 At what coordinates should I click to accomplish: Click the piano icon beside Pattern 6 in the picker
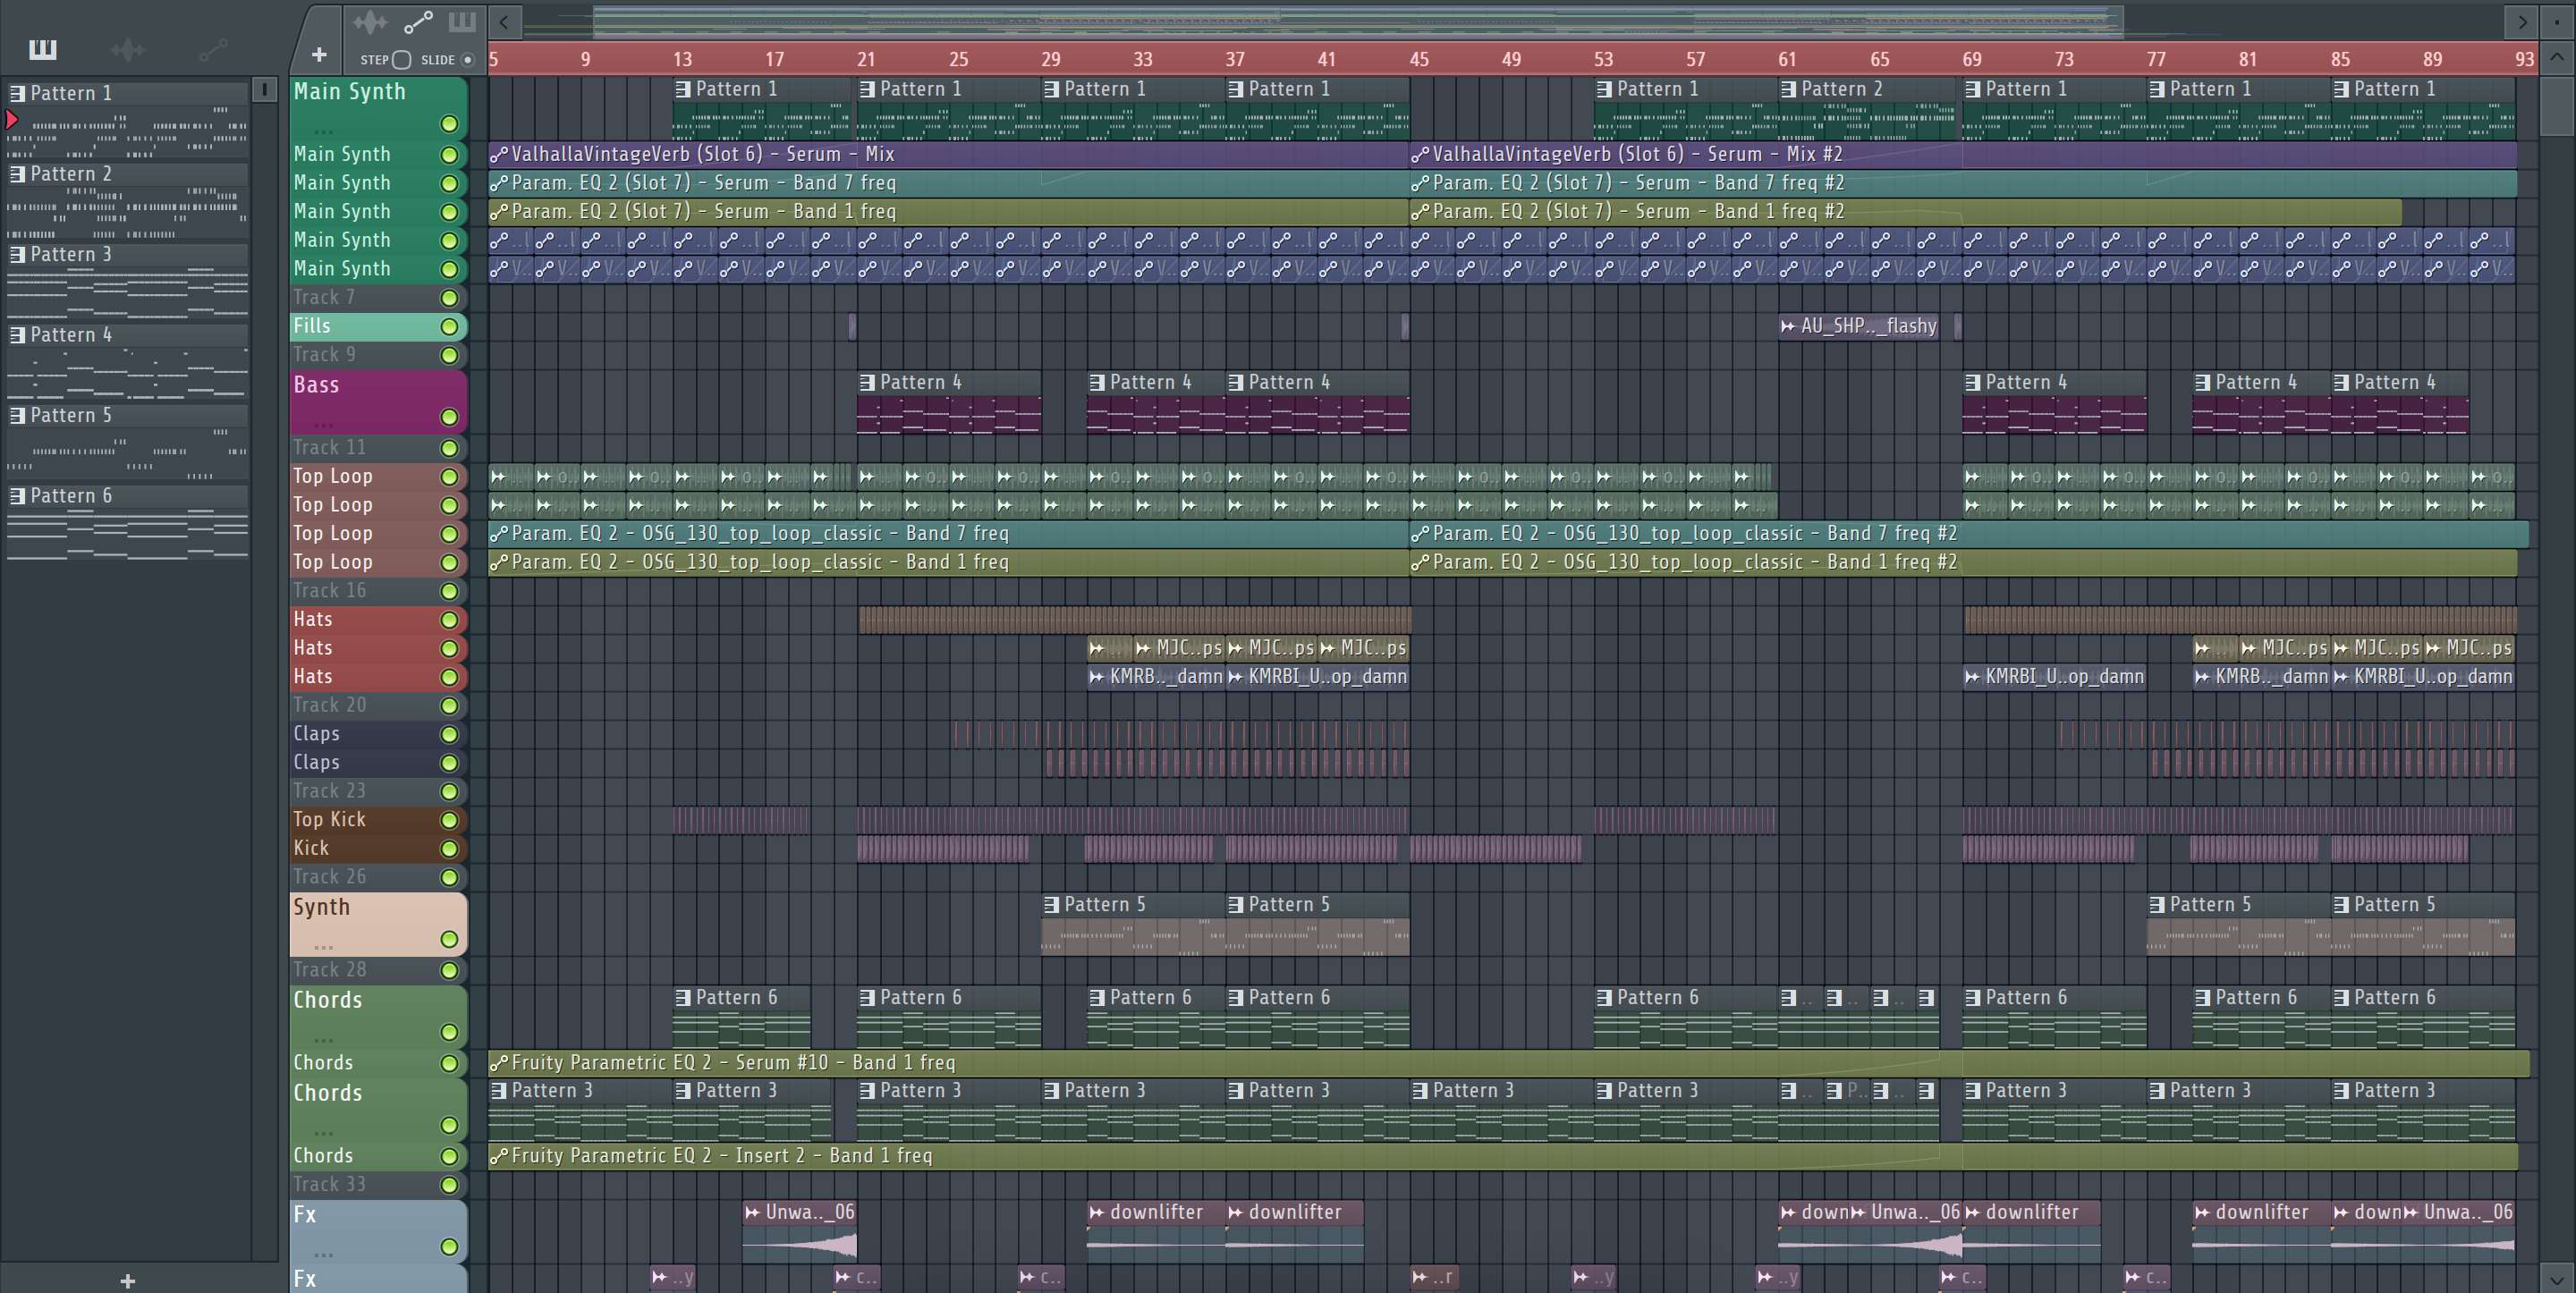click(x=17, y=496)
